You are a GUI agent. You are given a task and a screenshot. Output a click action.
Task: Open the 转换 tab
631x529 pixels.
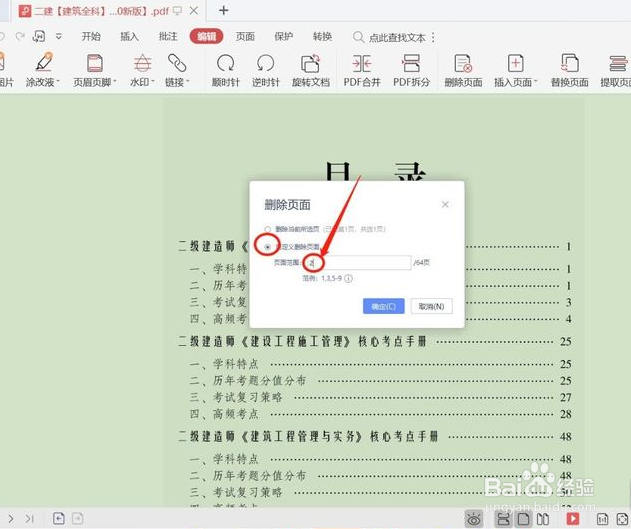(322, 37)
